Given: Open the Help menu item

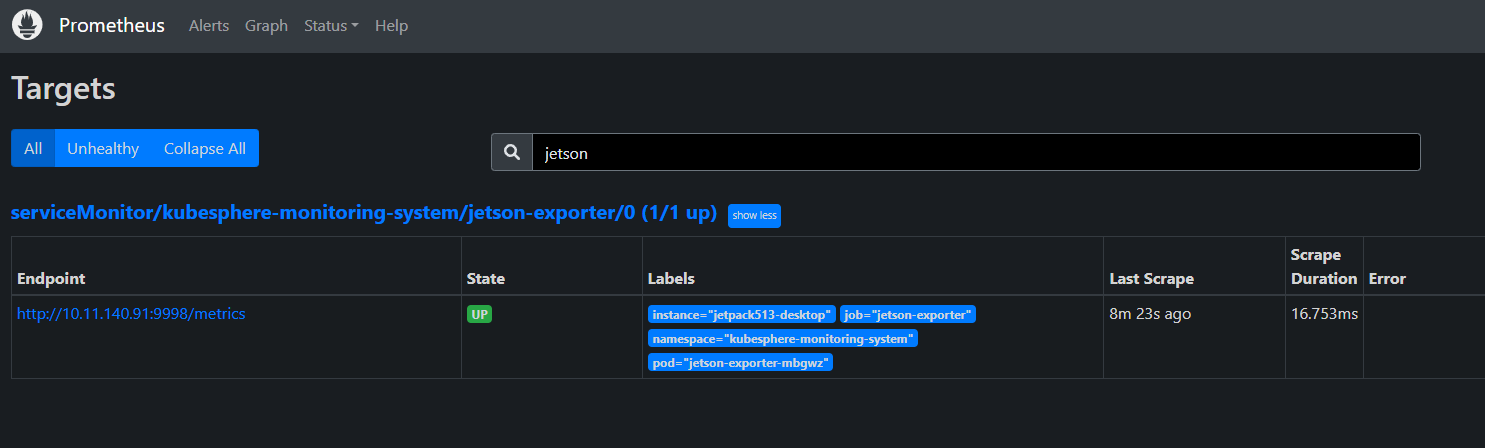Looking at the screenshot, I should 391,26.
